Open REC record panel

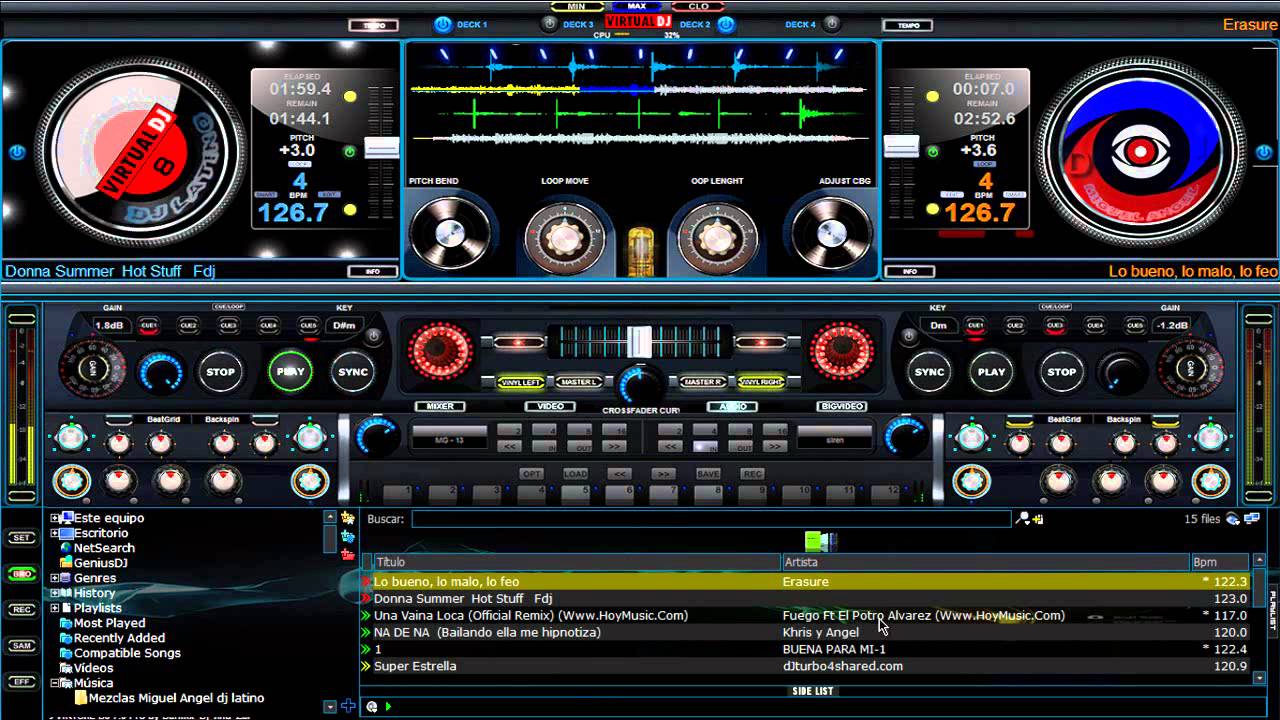click(x=21, y=609)
